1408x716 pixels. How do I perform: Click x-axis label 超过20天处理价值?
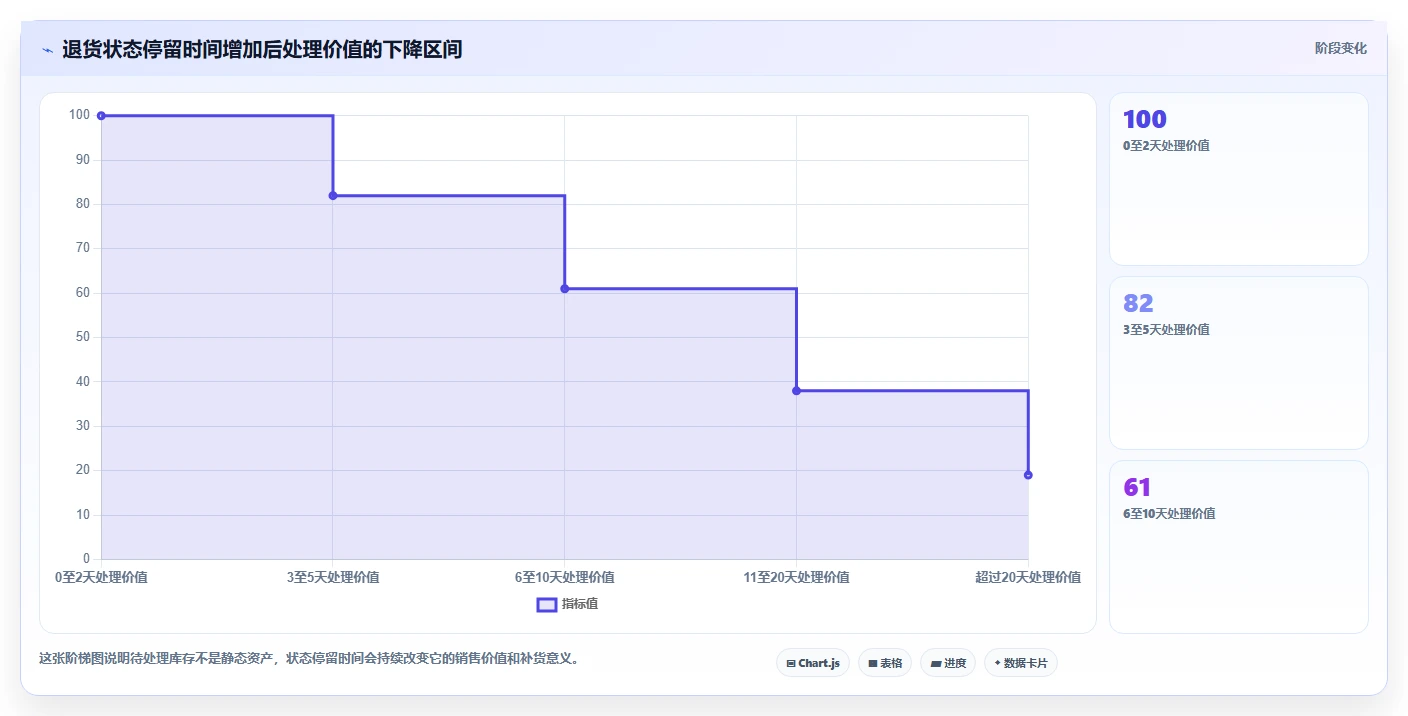1028,577
